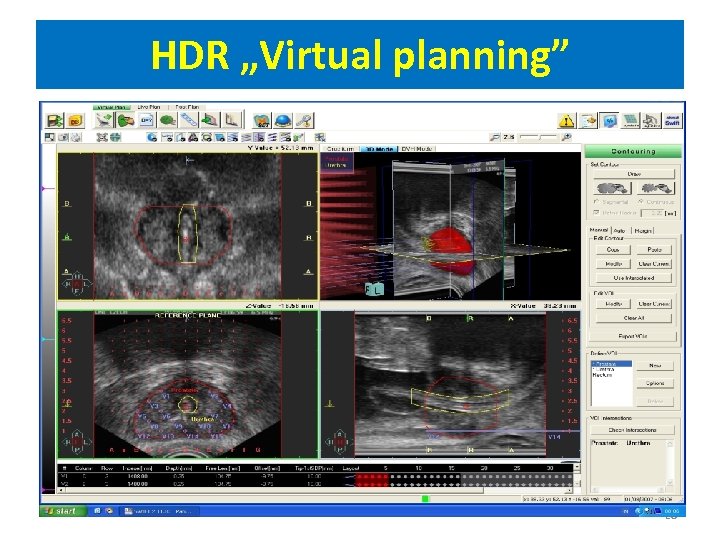Click the Clear All button
720x540 pixels.
634,318
